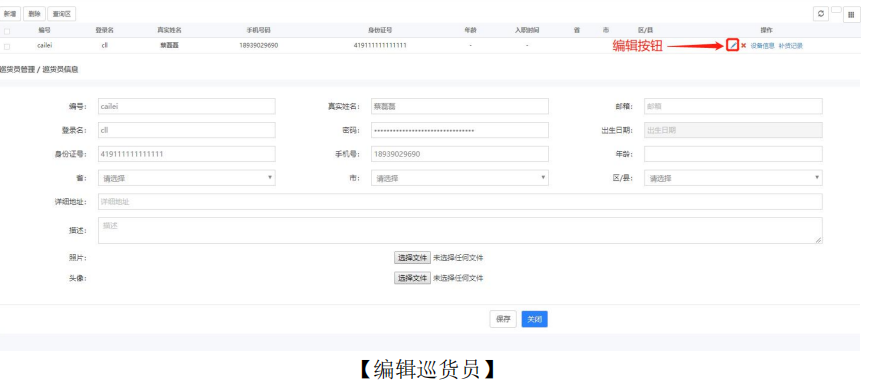Click the 年龄 age input field
Image resolution: width=878 pixels, height=383 pixels.
734,154
